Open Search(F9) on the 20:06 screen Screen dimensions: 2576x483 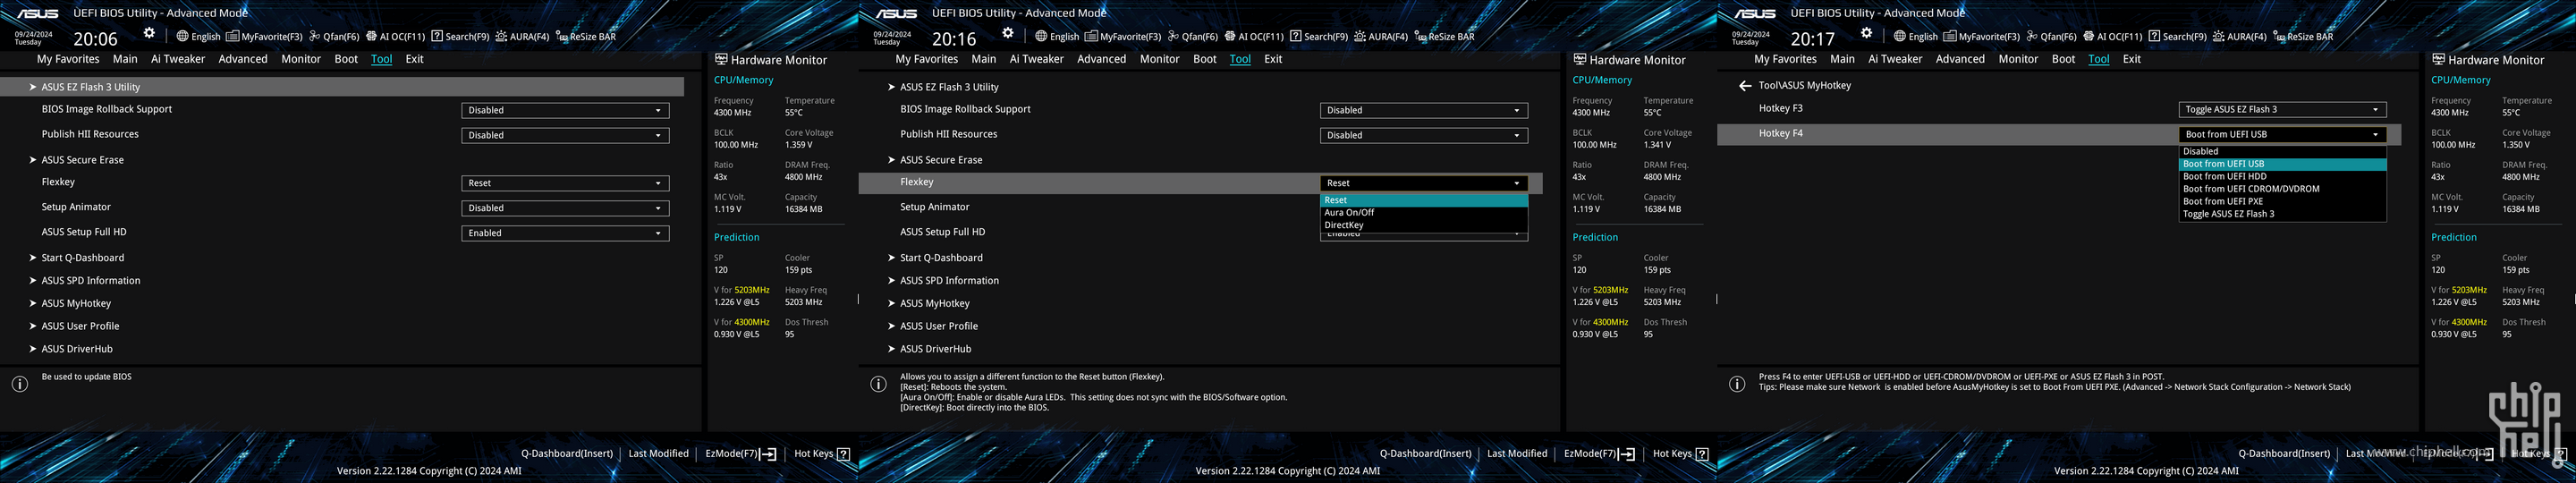(x=460, y=37)
